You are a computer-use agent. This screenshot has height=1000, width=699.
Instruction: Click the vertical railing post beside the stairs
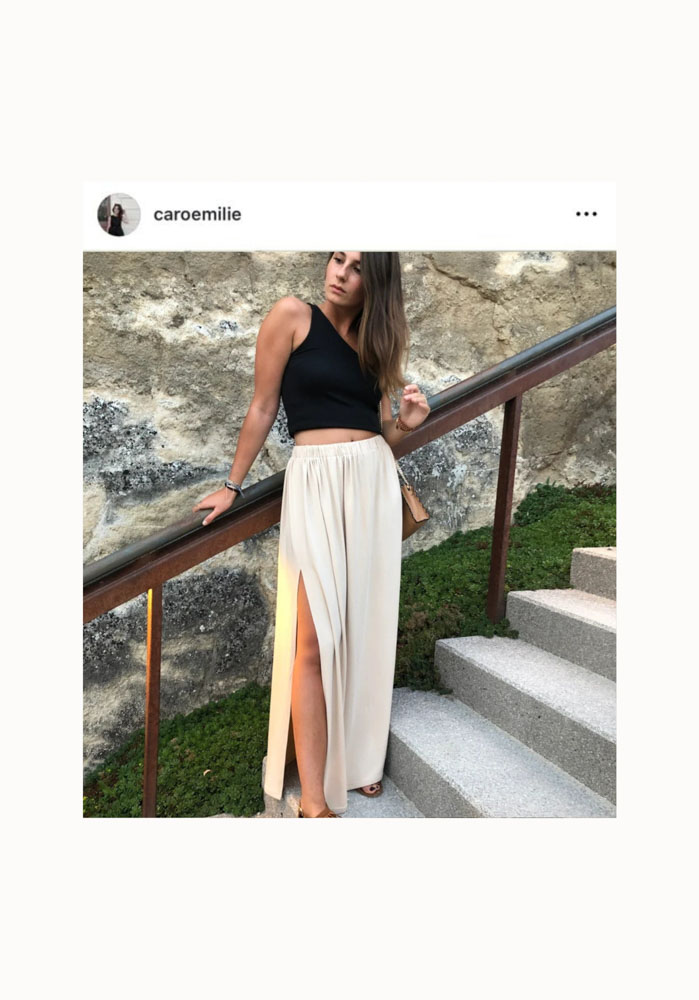504,508
